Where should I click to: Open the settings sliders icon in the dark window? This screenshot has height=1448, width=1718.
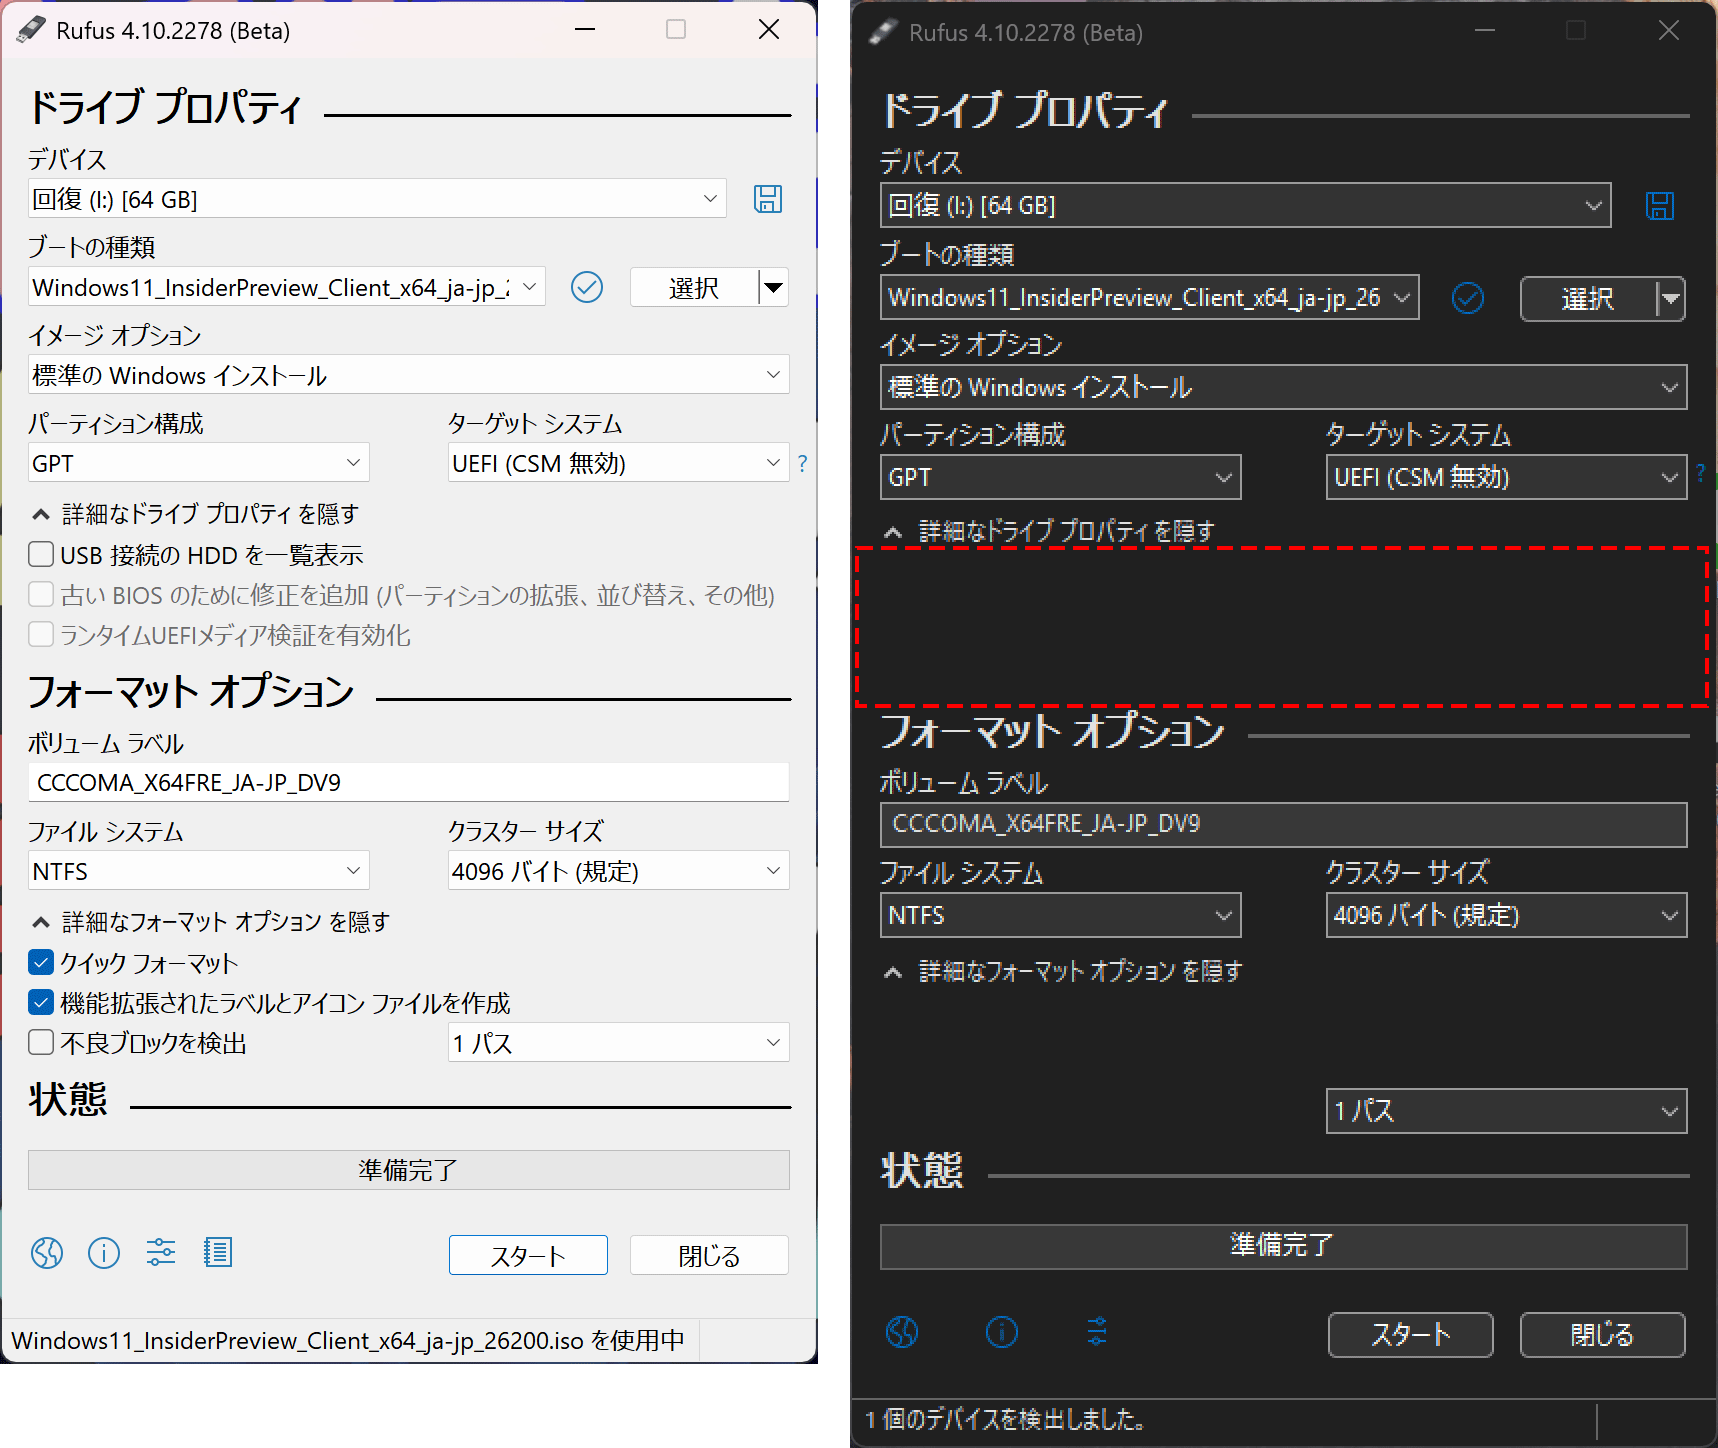click(1097, 1331)
